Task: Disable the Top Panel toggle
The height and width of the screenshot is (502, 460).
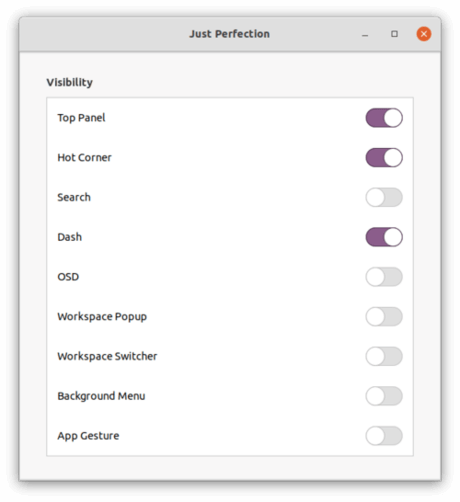Action: tap(384, 118)
